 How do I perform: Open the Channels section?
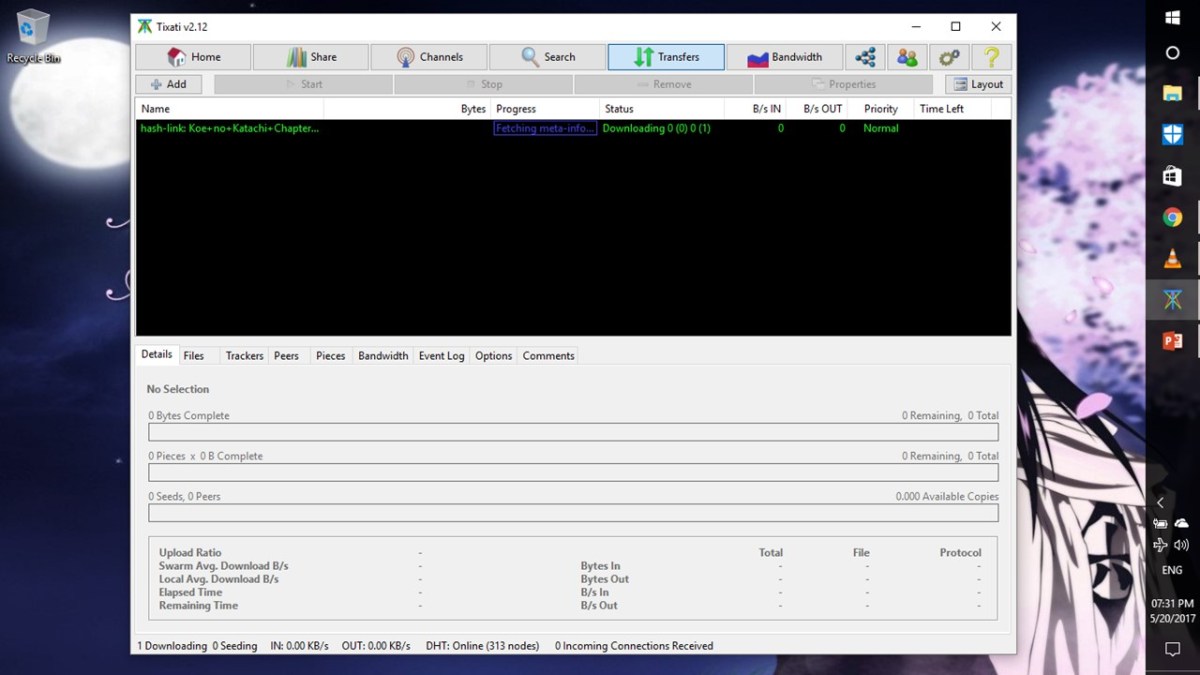coord(429,57)
